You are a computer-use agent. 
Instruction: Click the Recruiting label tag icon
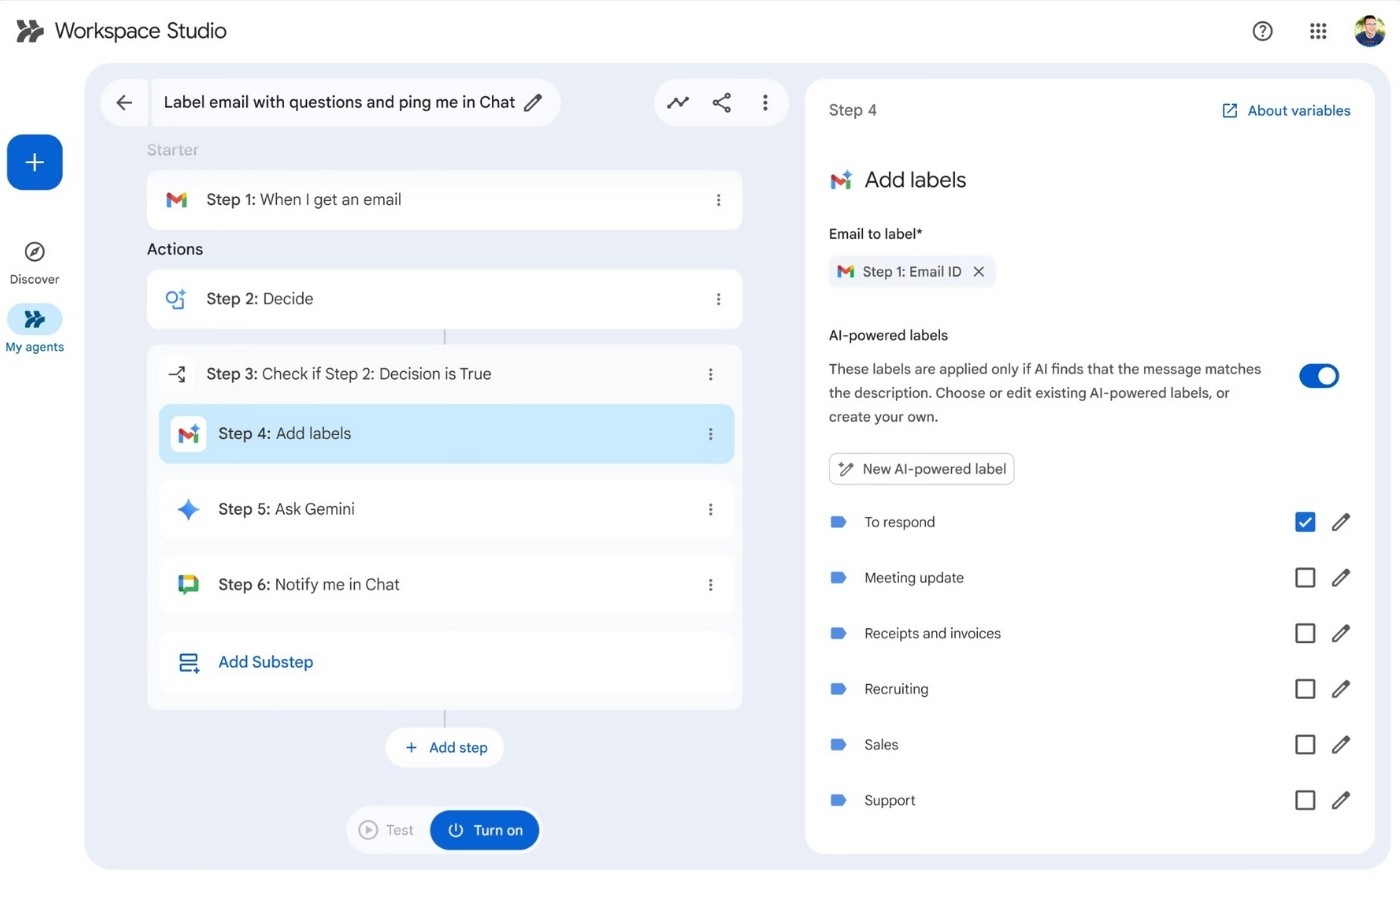839,689
